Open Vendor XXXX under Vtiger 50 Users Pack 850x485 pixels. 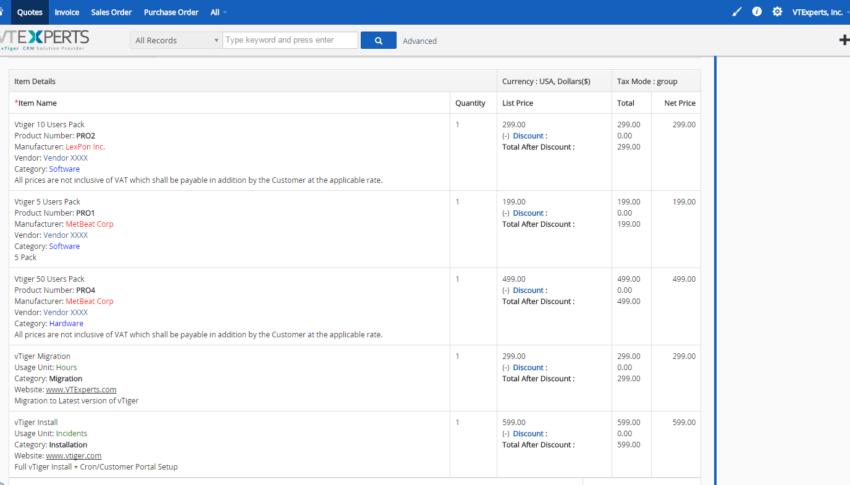(66, 312)
